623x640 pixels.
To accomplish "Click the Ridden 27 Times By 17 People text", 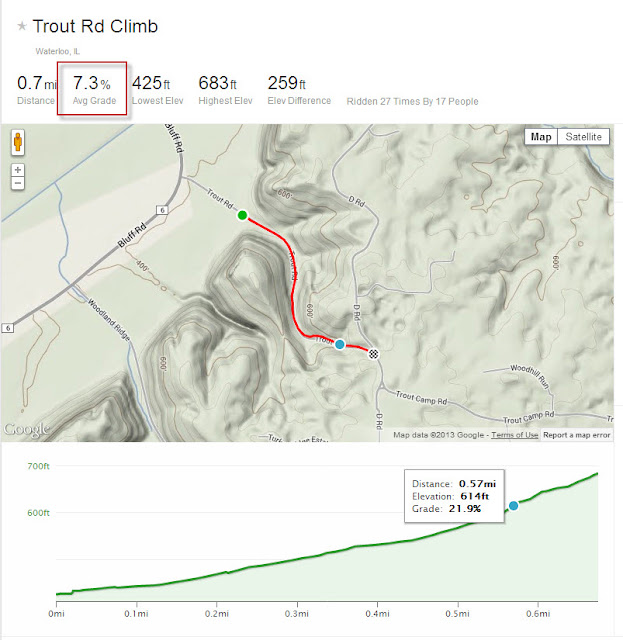I will [x=412, y=102].
